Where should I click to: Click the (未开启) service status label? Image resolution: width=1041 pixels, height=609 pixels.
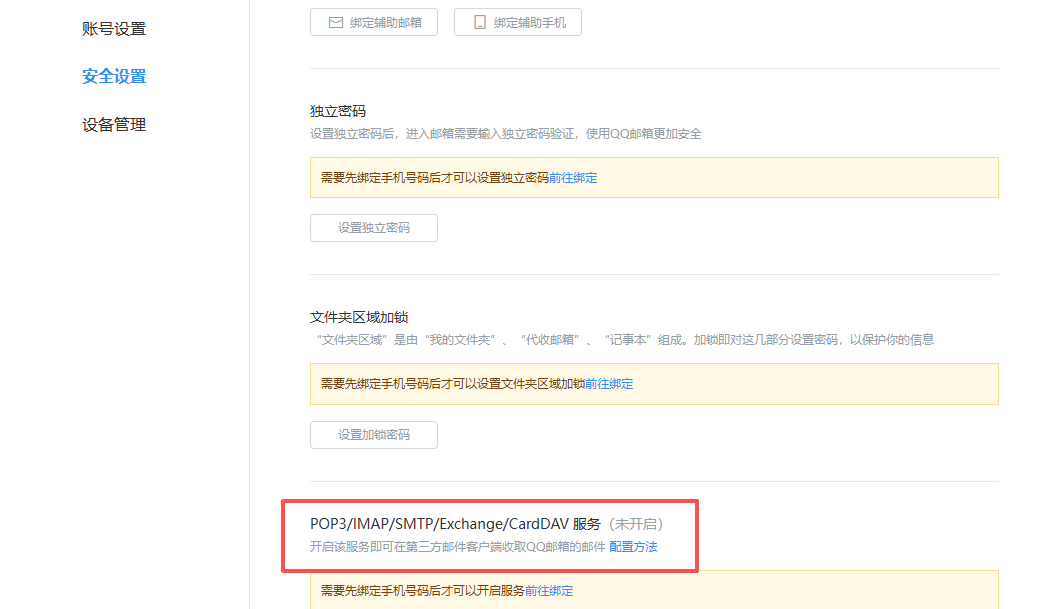636,524
